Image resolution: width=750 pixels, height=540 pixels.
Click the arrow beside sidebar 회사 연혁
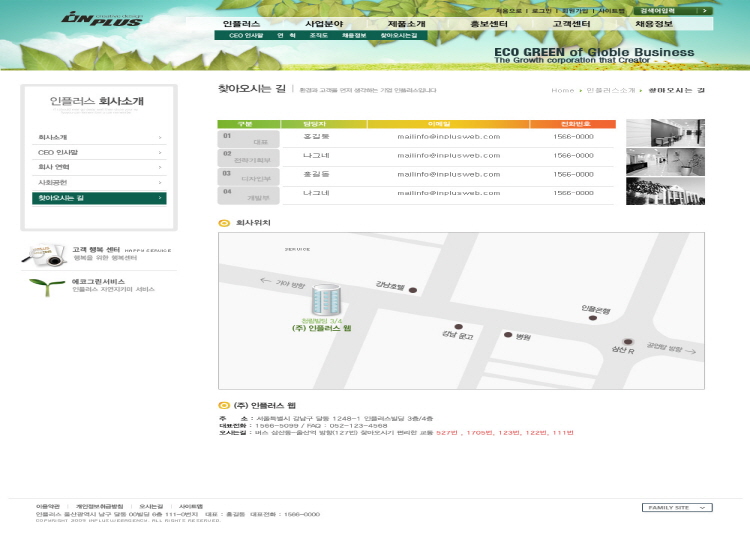point(160,167)
